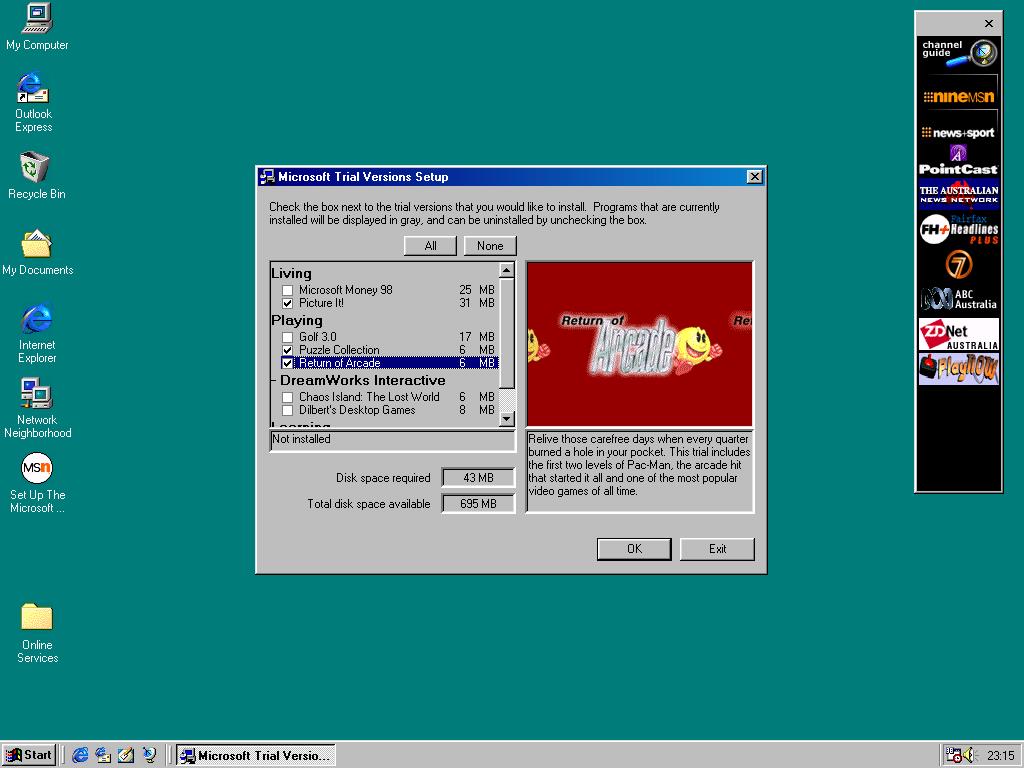Click the Microsoft Trial Versions taskbar button
The image size is (1024, 768).
256,756
